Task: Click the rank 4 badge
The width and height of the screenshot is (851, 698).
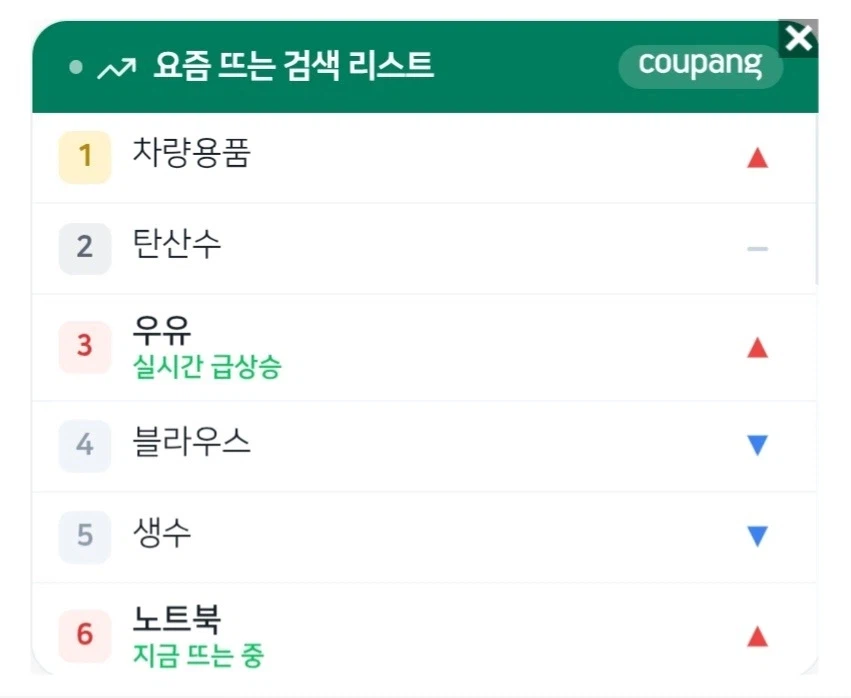Action: pyautogui.click(x=85, y=446)
